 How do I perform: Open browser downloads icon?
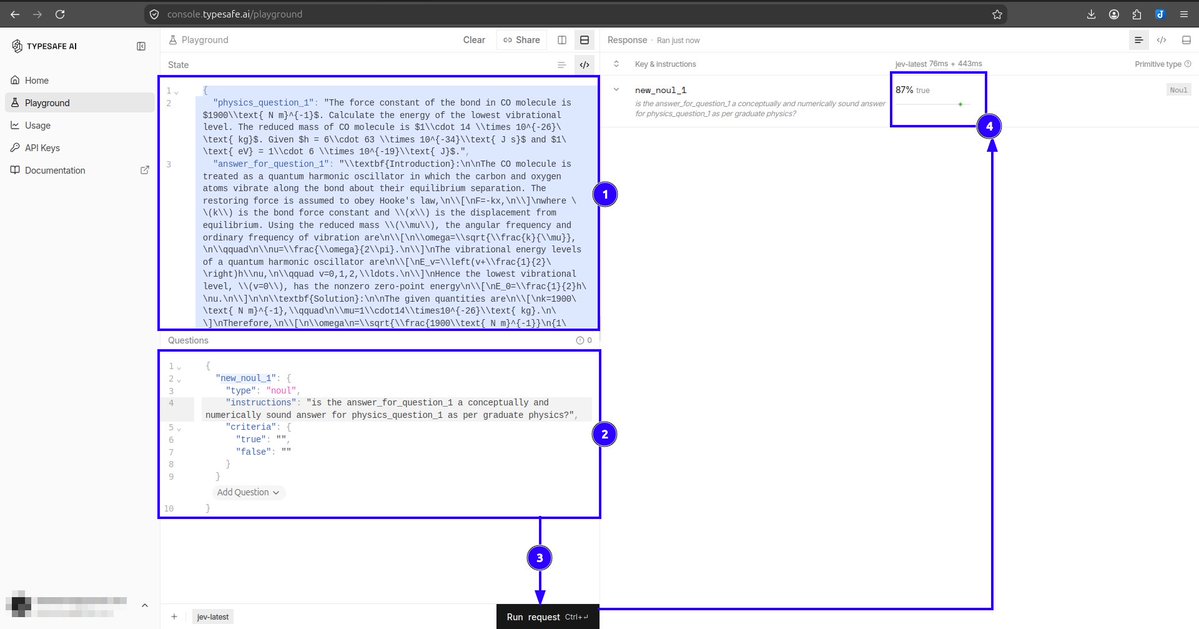click(x=1091, y=14)
